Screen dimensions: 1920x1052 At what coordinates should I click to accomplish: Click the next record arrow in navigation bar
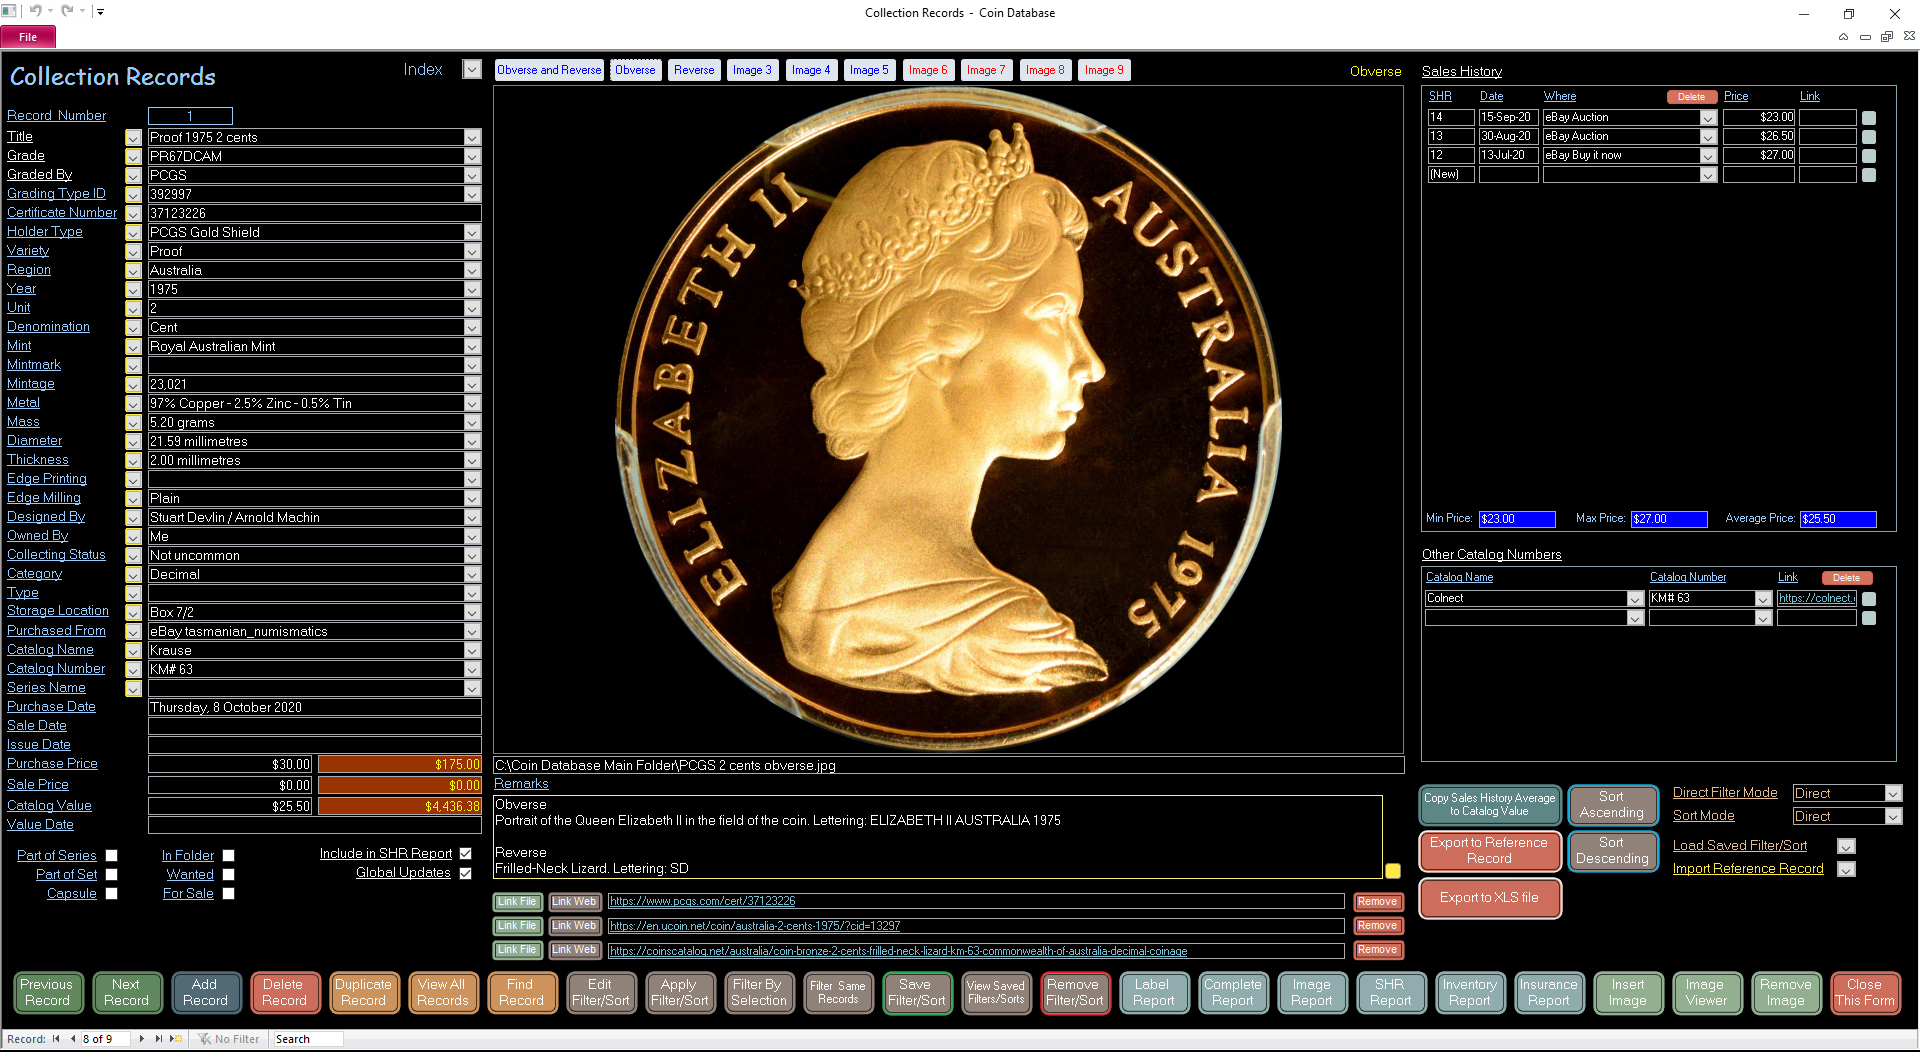tap(142, 1039)
